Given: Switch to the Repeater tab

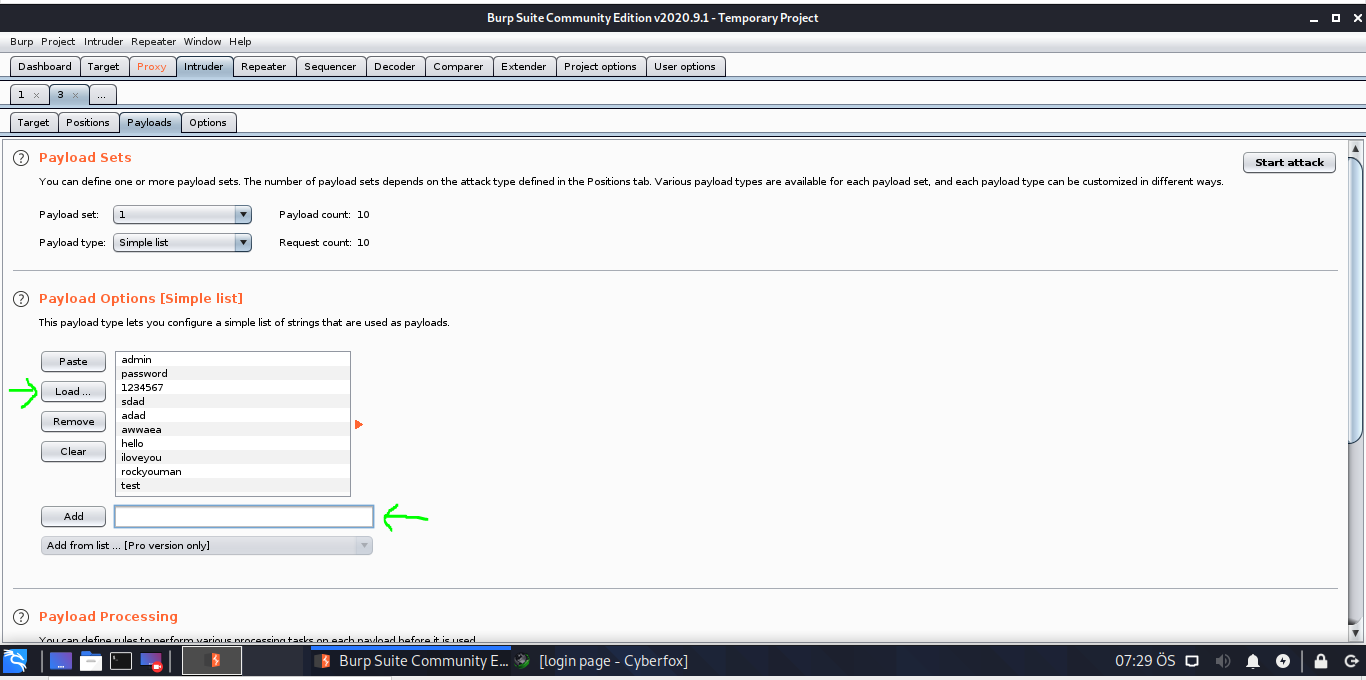Looking at the screenshot, I should click(x=264, y=67).
